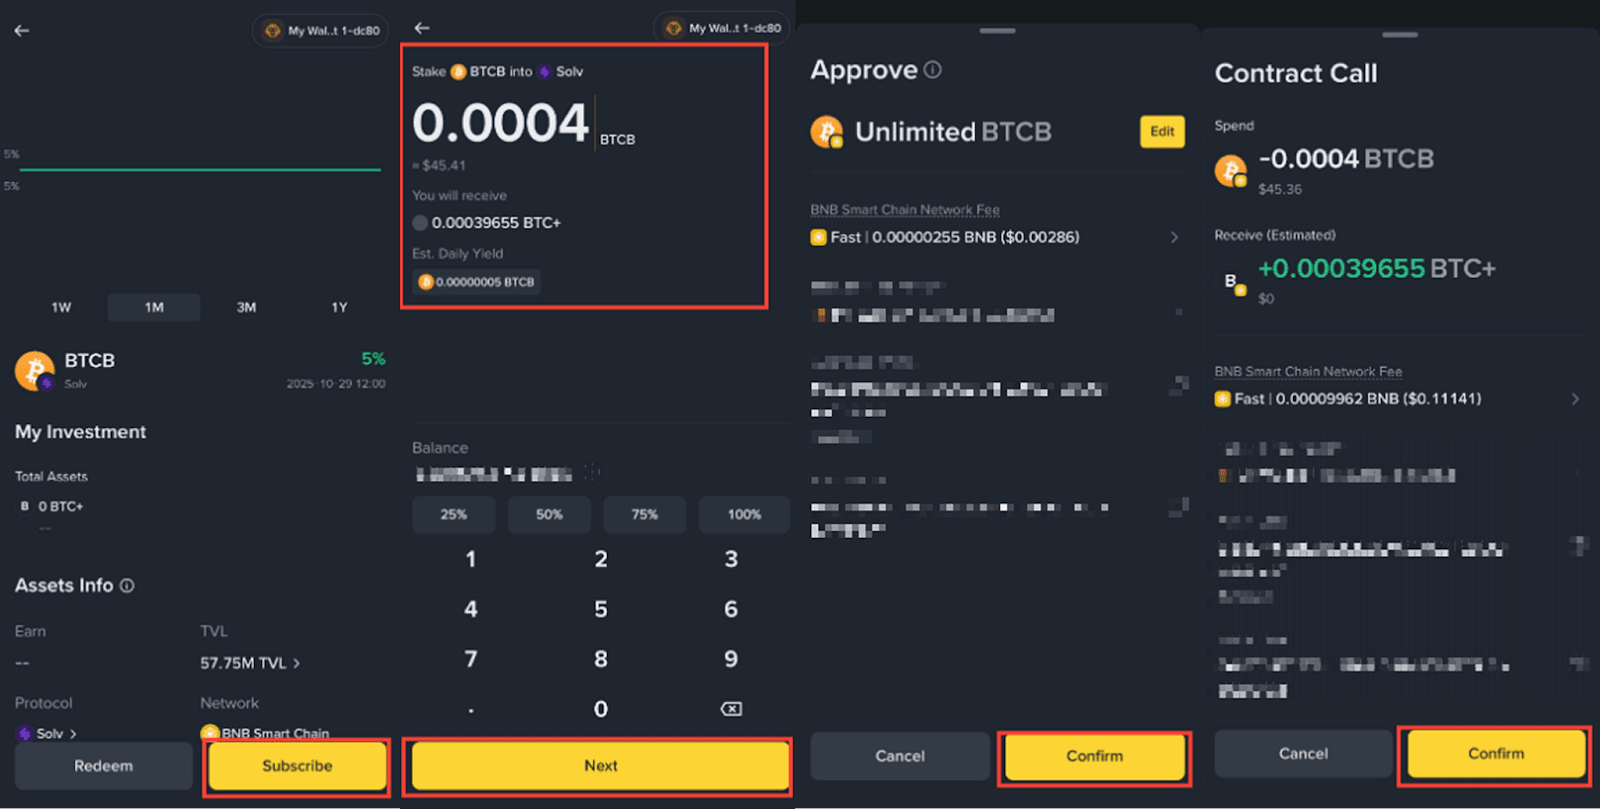Image resolution: width=1600 pixels, height=809 pixels.
Task: Tap the backspace key on the keypad
Action: pos(731,709)
